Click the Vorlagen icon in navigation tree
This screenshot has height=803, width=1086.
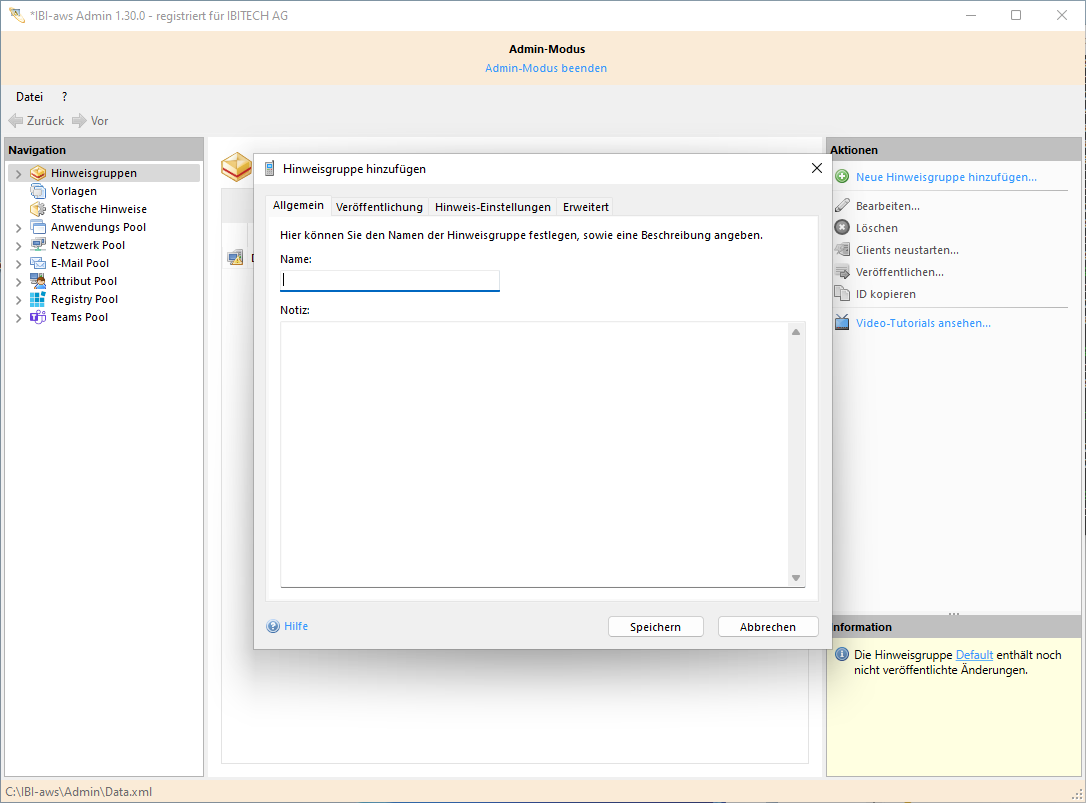click(x=38, y=191)
